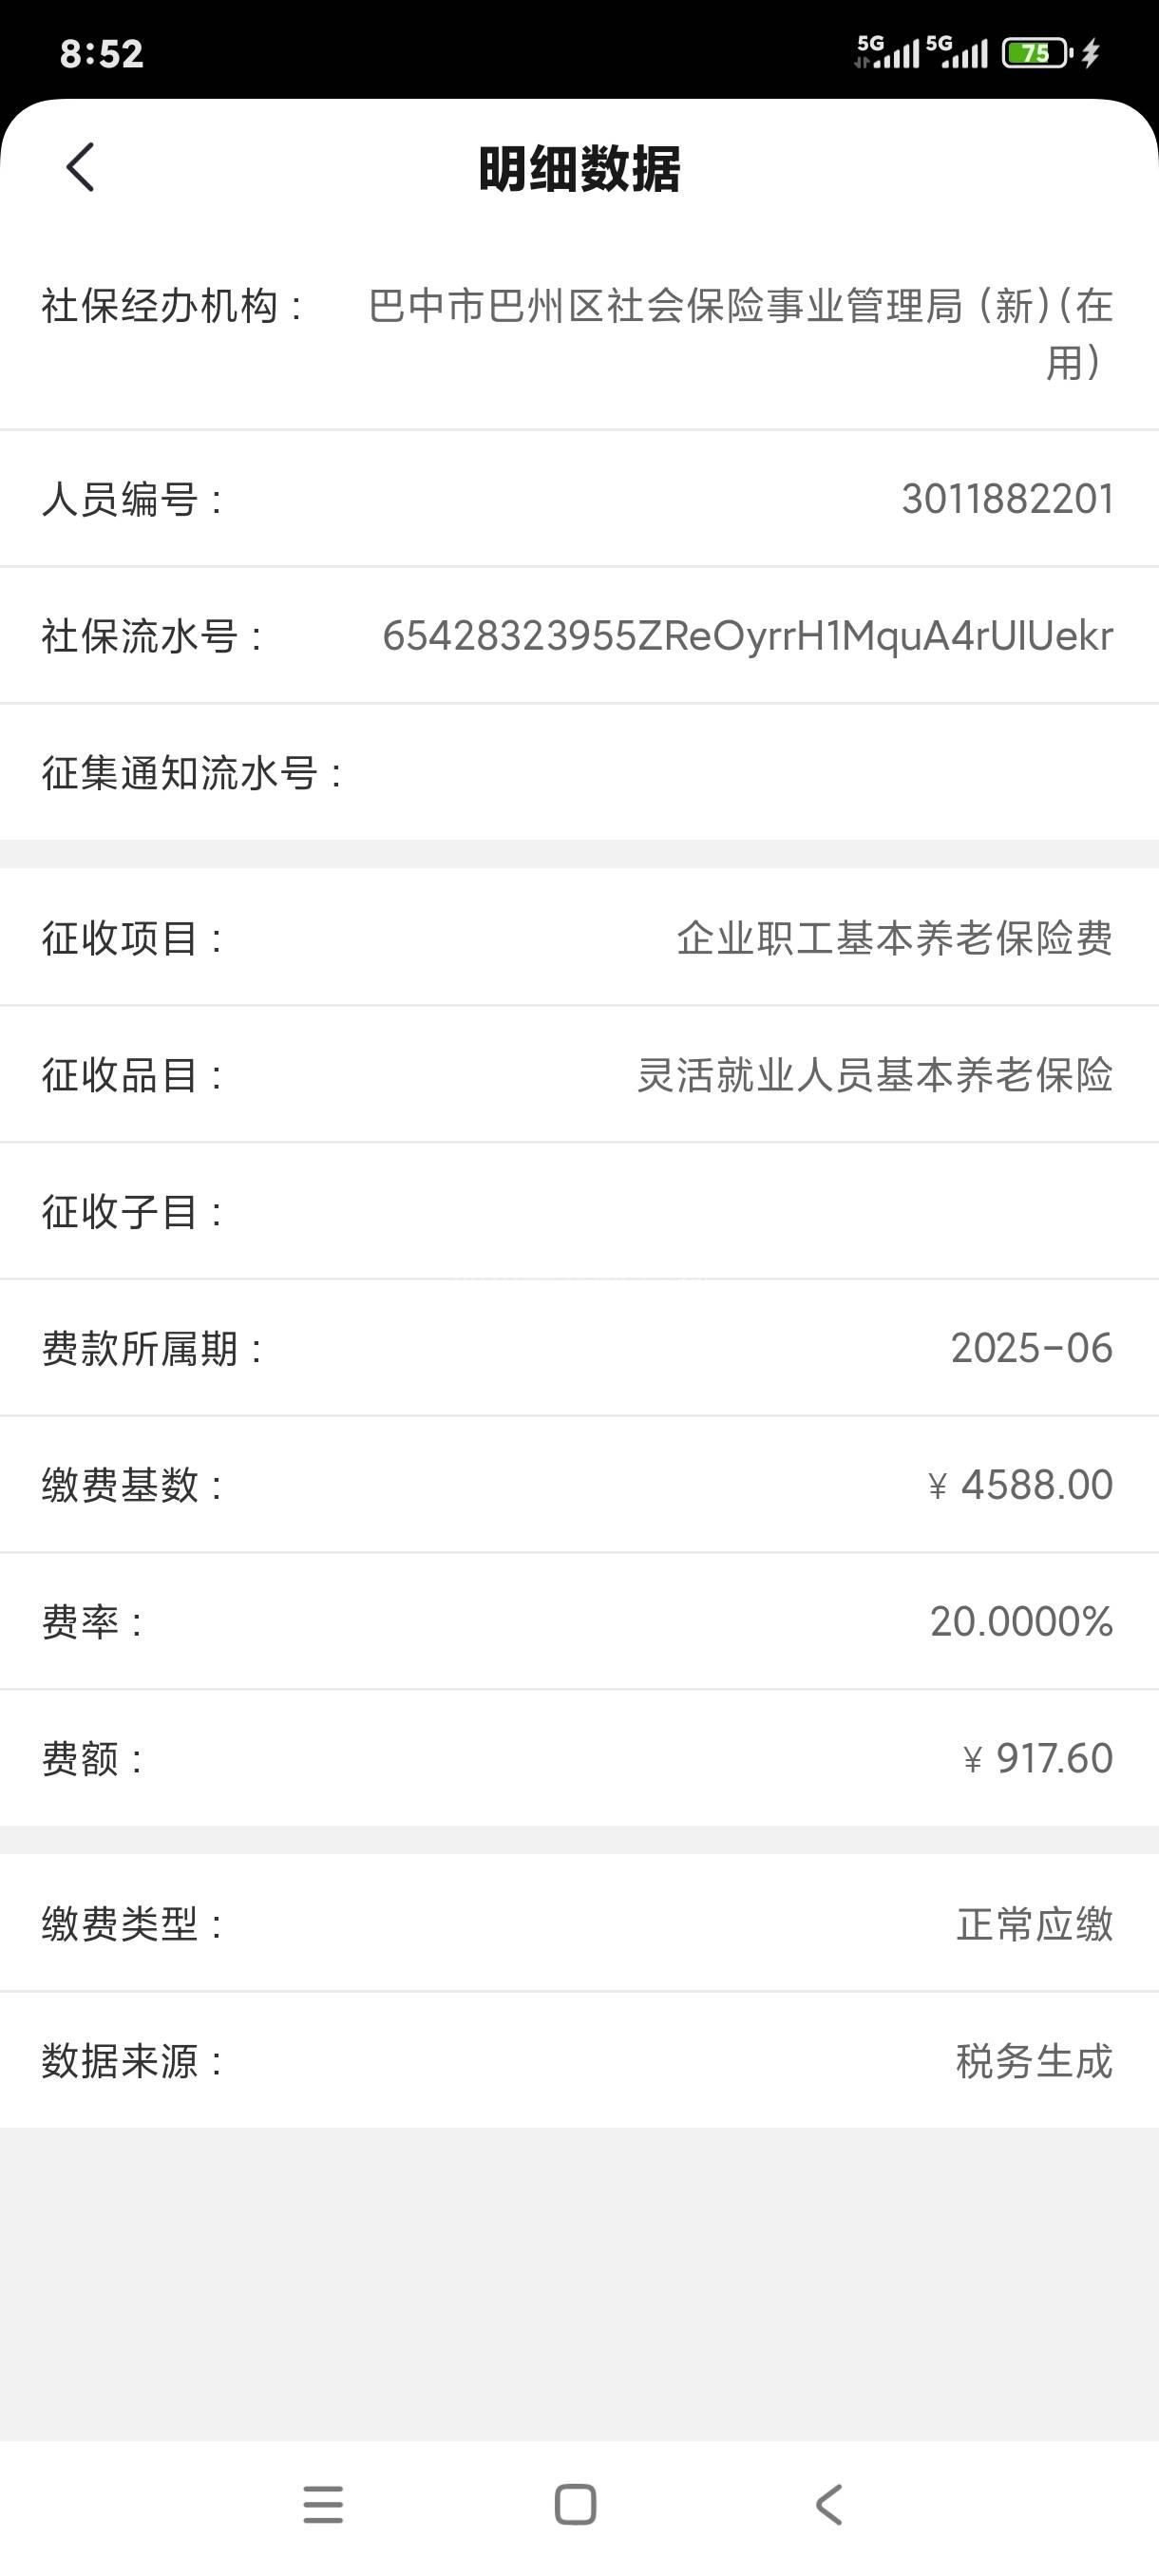This screenshot has width=1159, height=2576.
Task: Tap the 缴费类型 value 正常应缴
Action: coord(1034,1924)
